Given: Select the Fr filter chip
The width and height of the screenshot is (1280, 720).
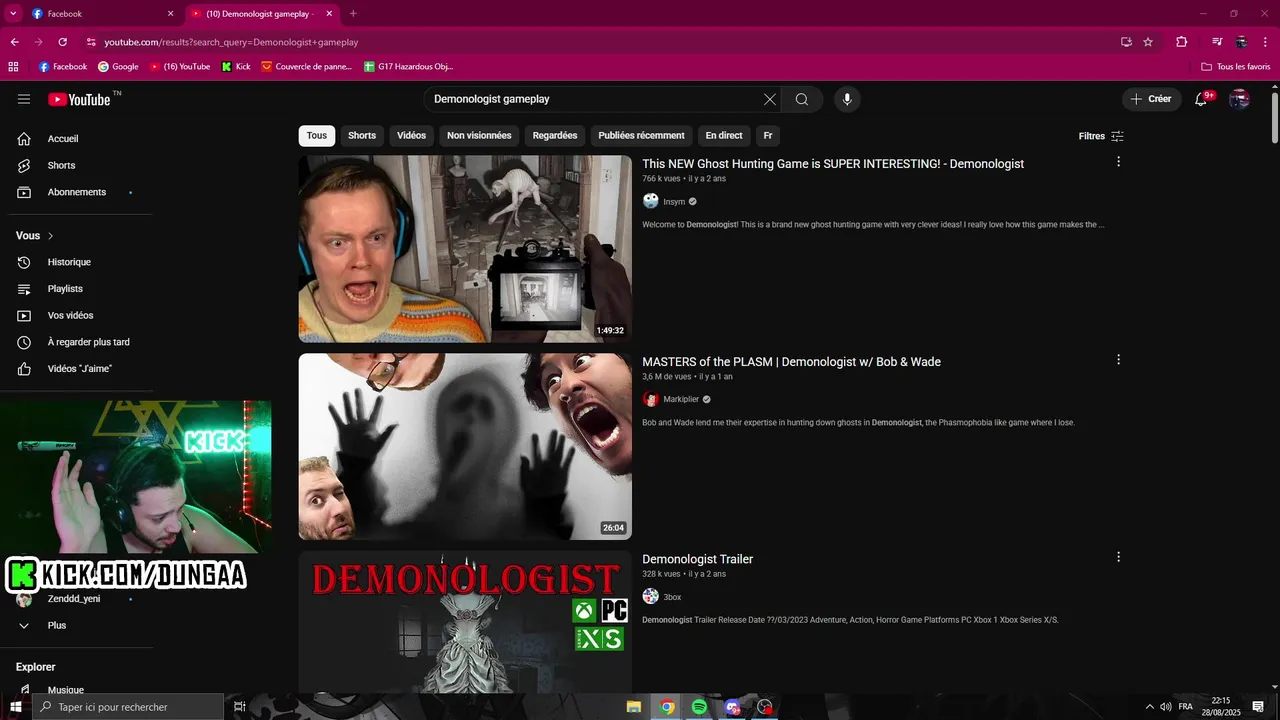Looking at the screenshot, I should point(768,135).
